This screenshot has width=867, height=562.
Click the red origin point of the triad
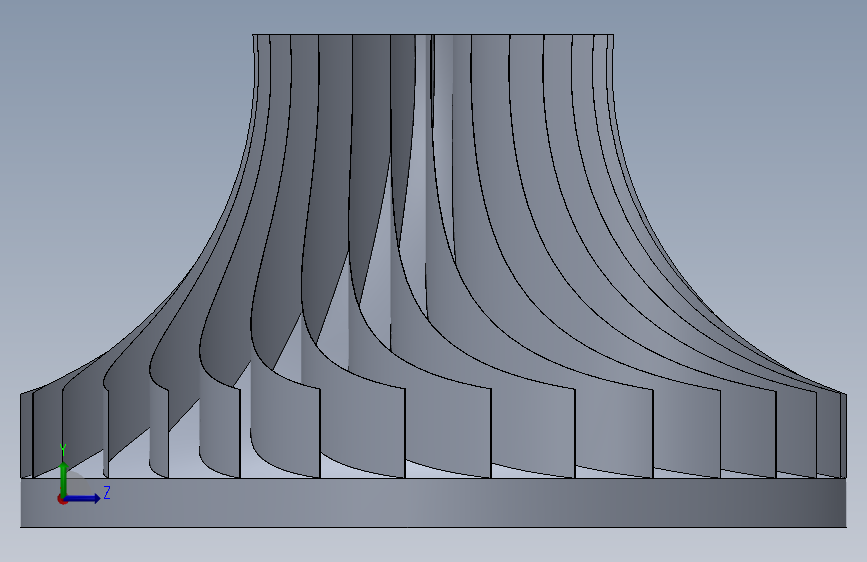(62, 499)
